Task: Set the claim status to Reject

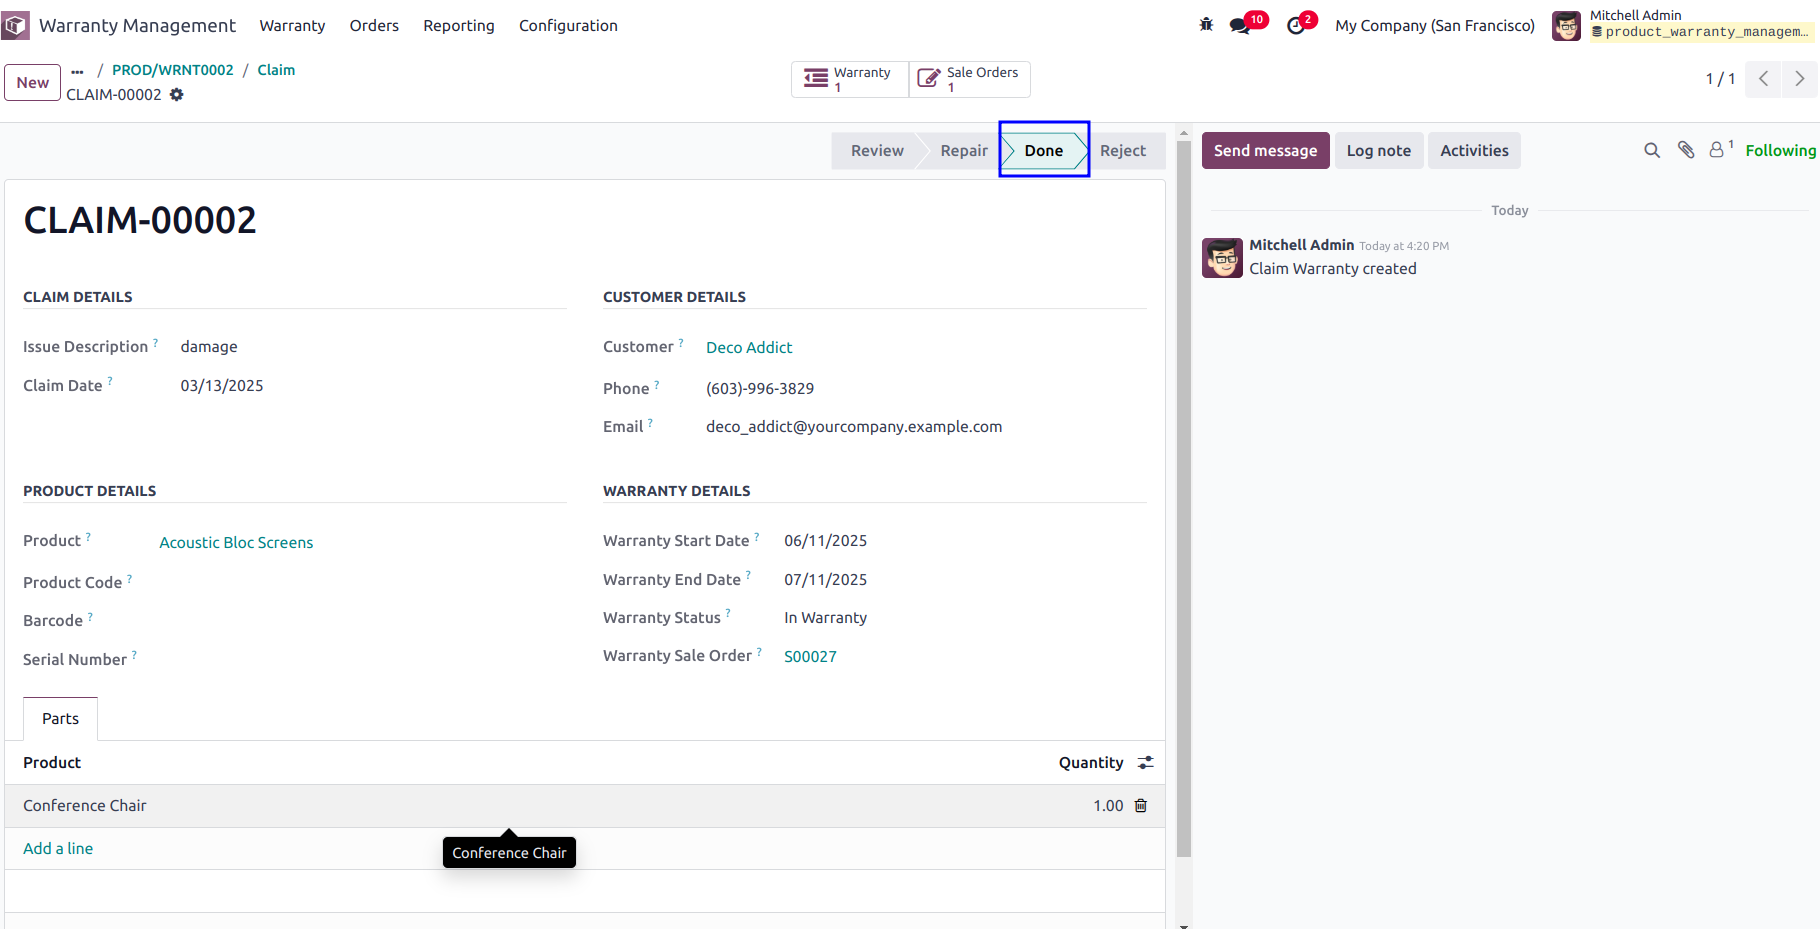Action: (1123, 151)
